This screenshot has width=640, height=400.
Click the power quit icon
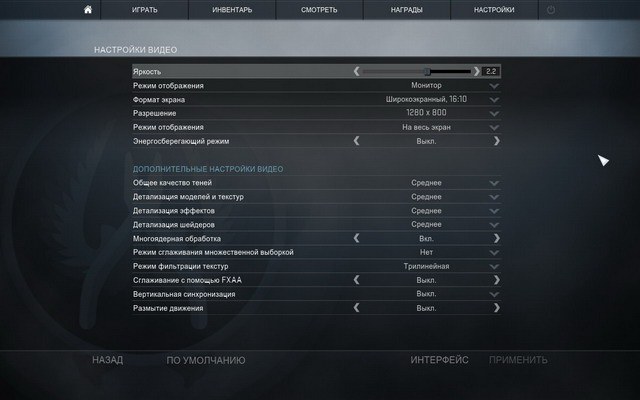pos(551,10)
